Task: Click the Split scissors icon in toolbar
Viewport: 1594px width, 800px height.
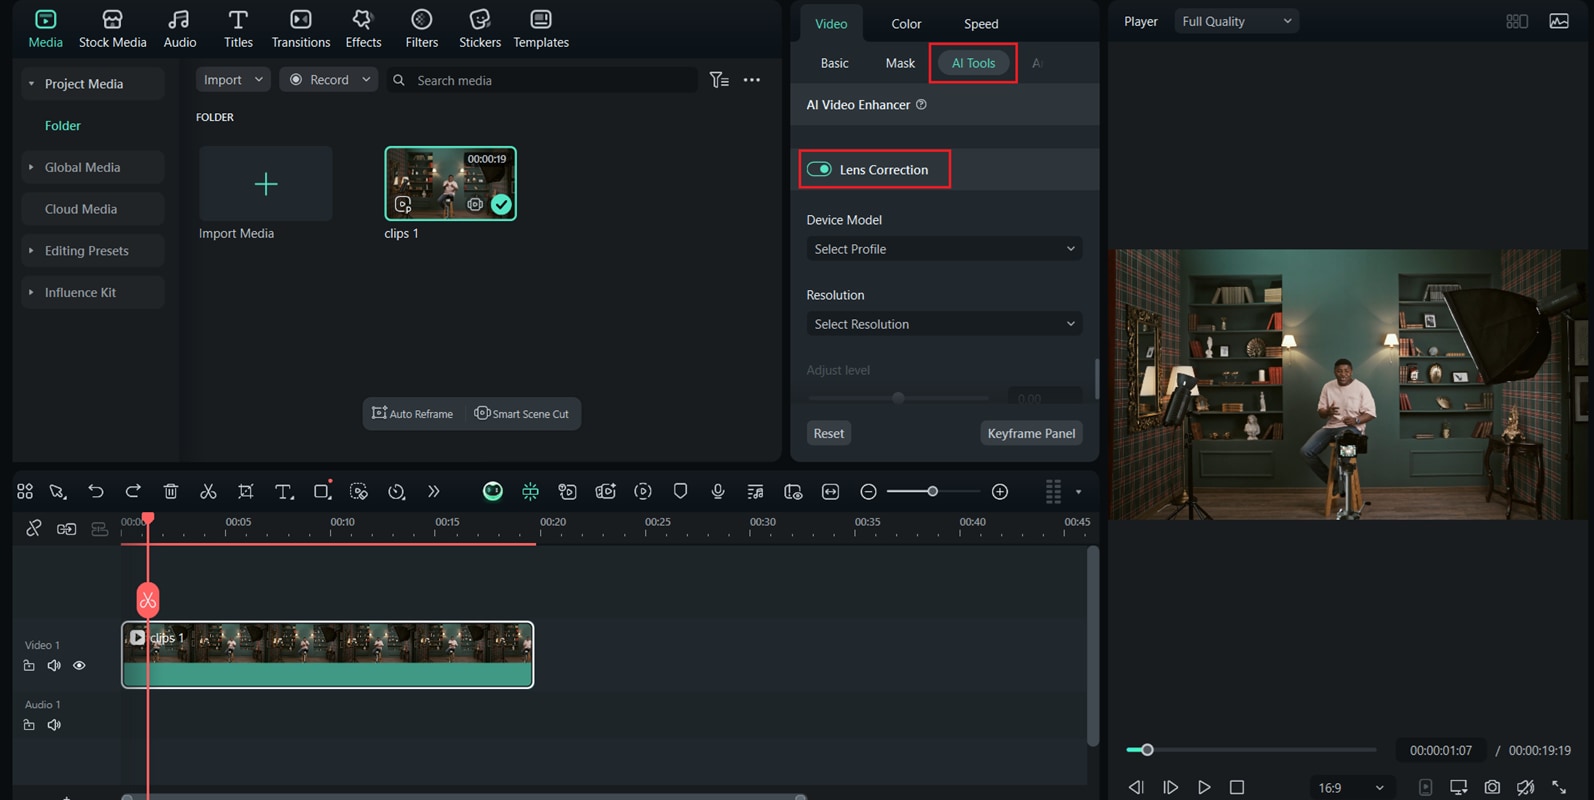Action: [x=208, y=491]
